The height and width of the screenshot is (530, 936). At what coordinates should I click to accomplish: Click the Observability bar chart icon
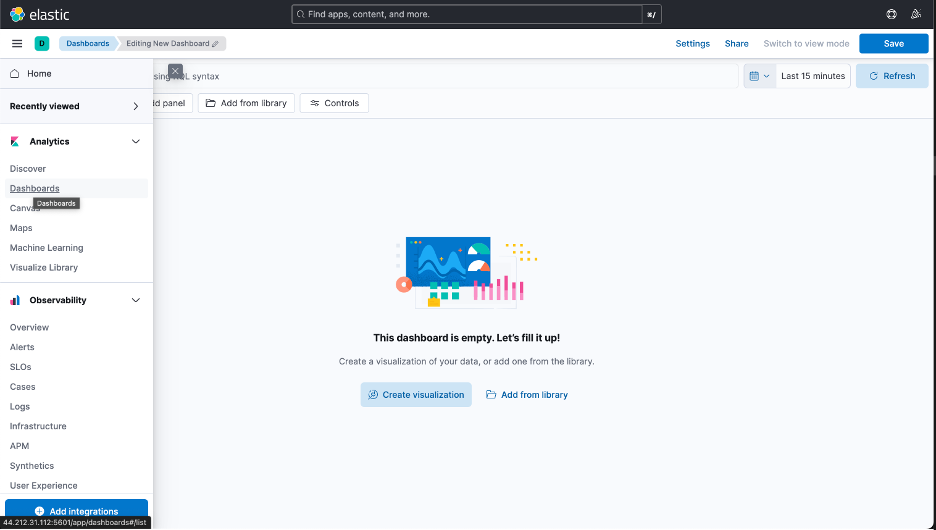(x=15, y=300)
